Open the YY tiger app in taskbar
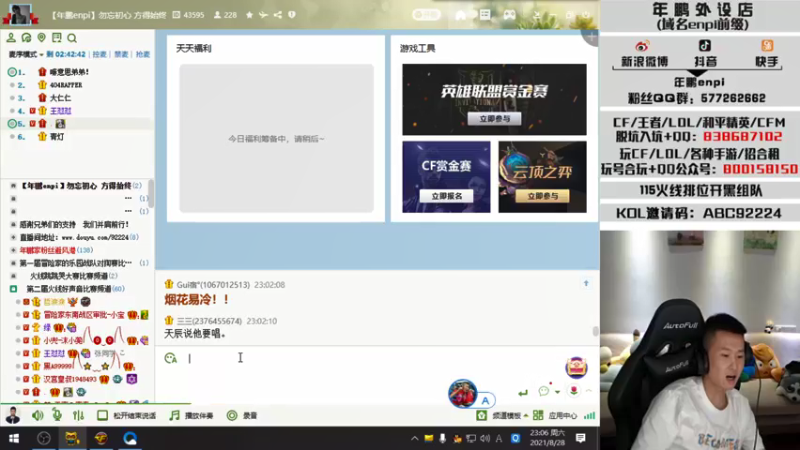800x450 pixels. click(x=72, y=438)
